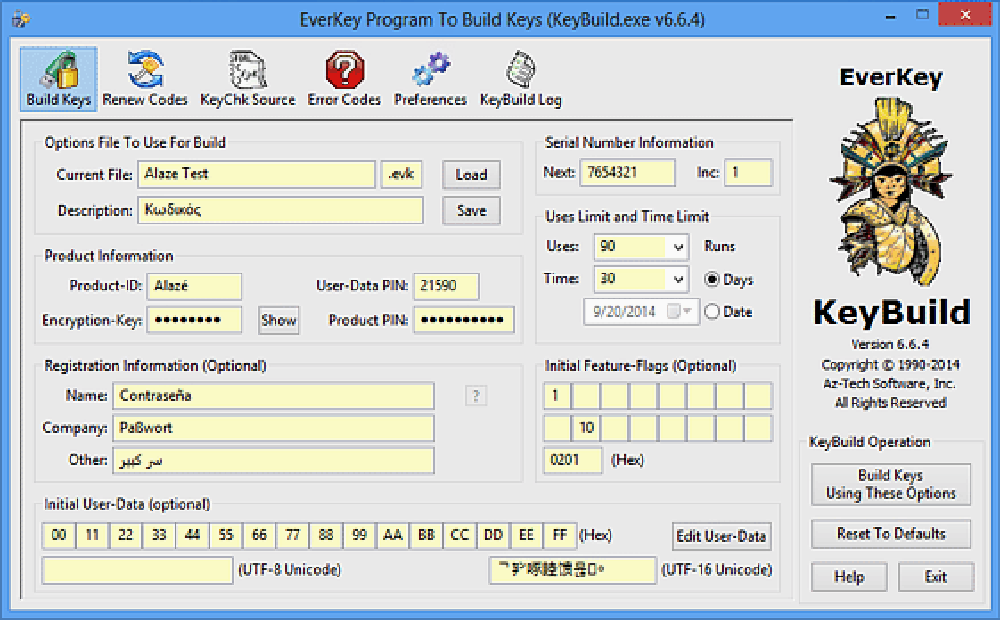Click the Load button
This screenshot has width=1000, height=620.
coord(471,175)
